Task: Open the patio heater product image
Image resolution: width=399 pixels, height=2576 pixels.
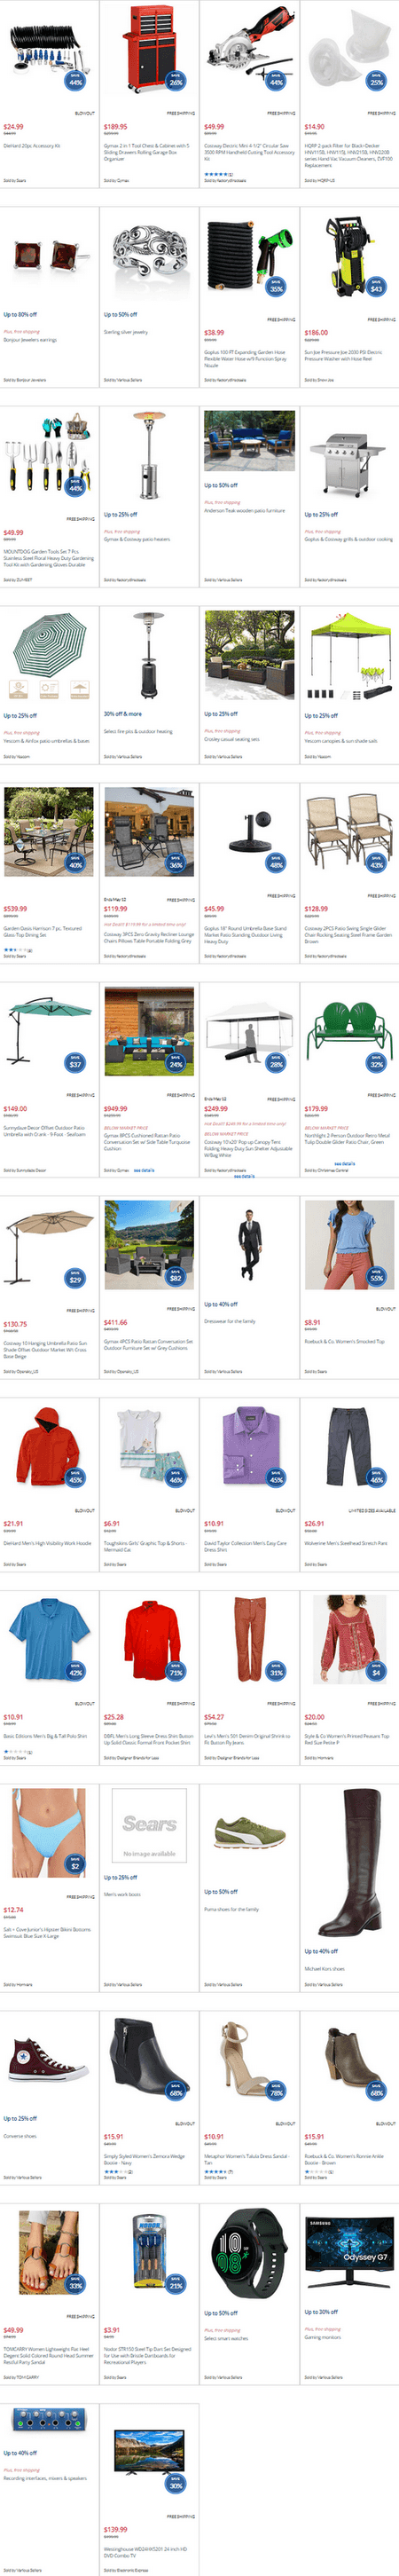Action: (x=150, y=456)
